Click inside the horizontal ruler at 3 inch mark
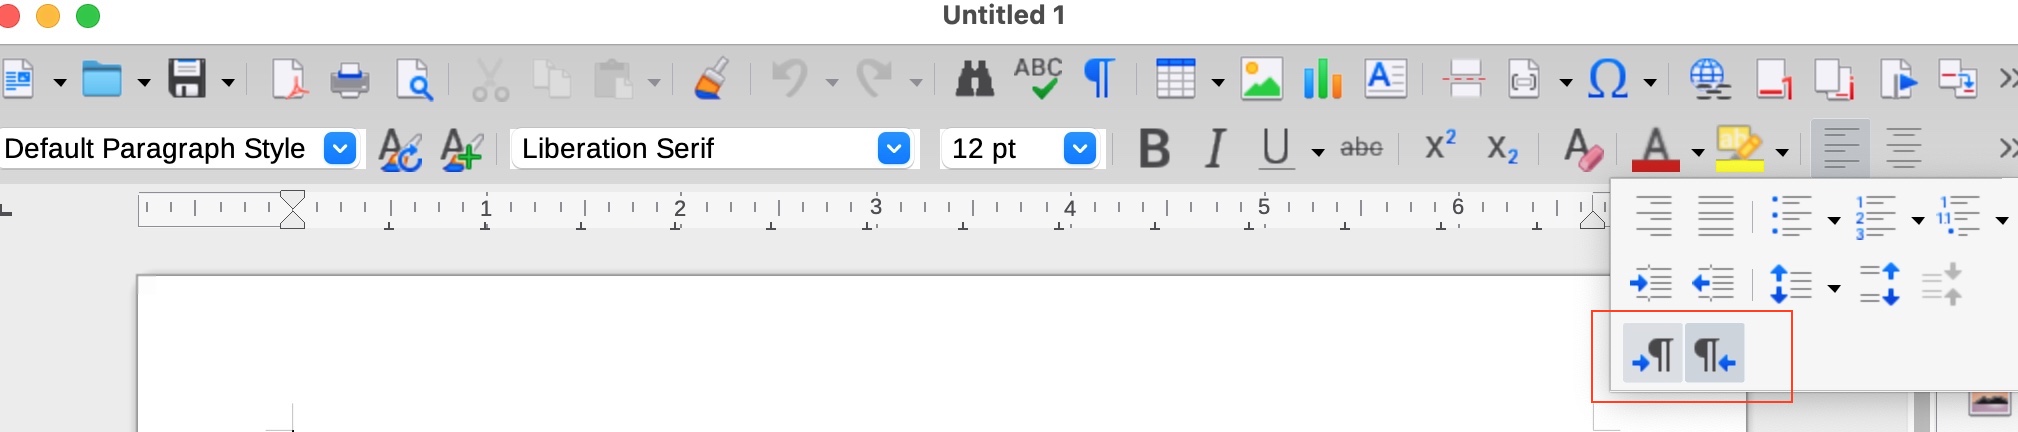Screen dimensions: 2018x432 pyautogui.click(x=875, y=209)
